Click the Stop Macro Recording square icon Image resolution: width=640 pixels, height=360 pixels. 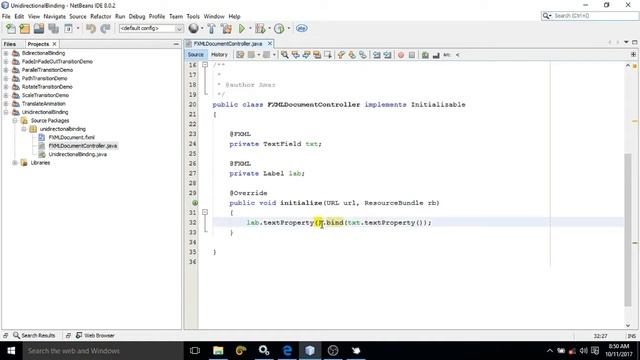pos(412,55)
